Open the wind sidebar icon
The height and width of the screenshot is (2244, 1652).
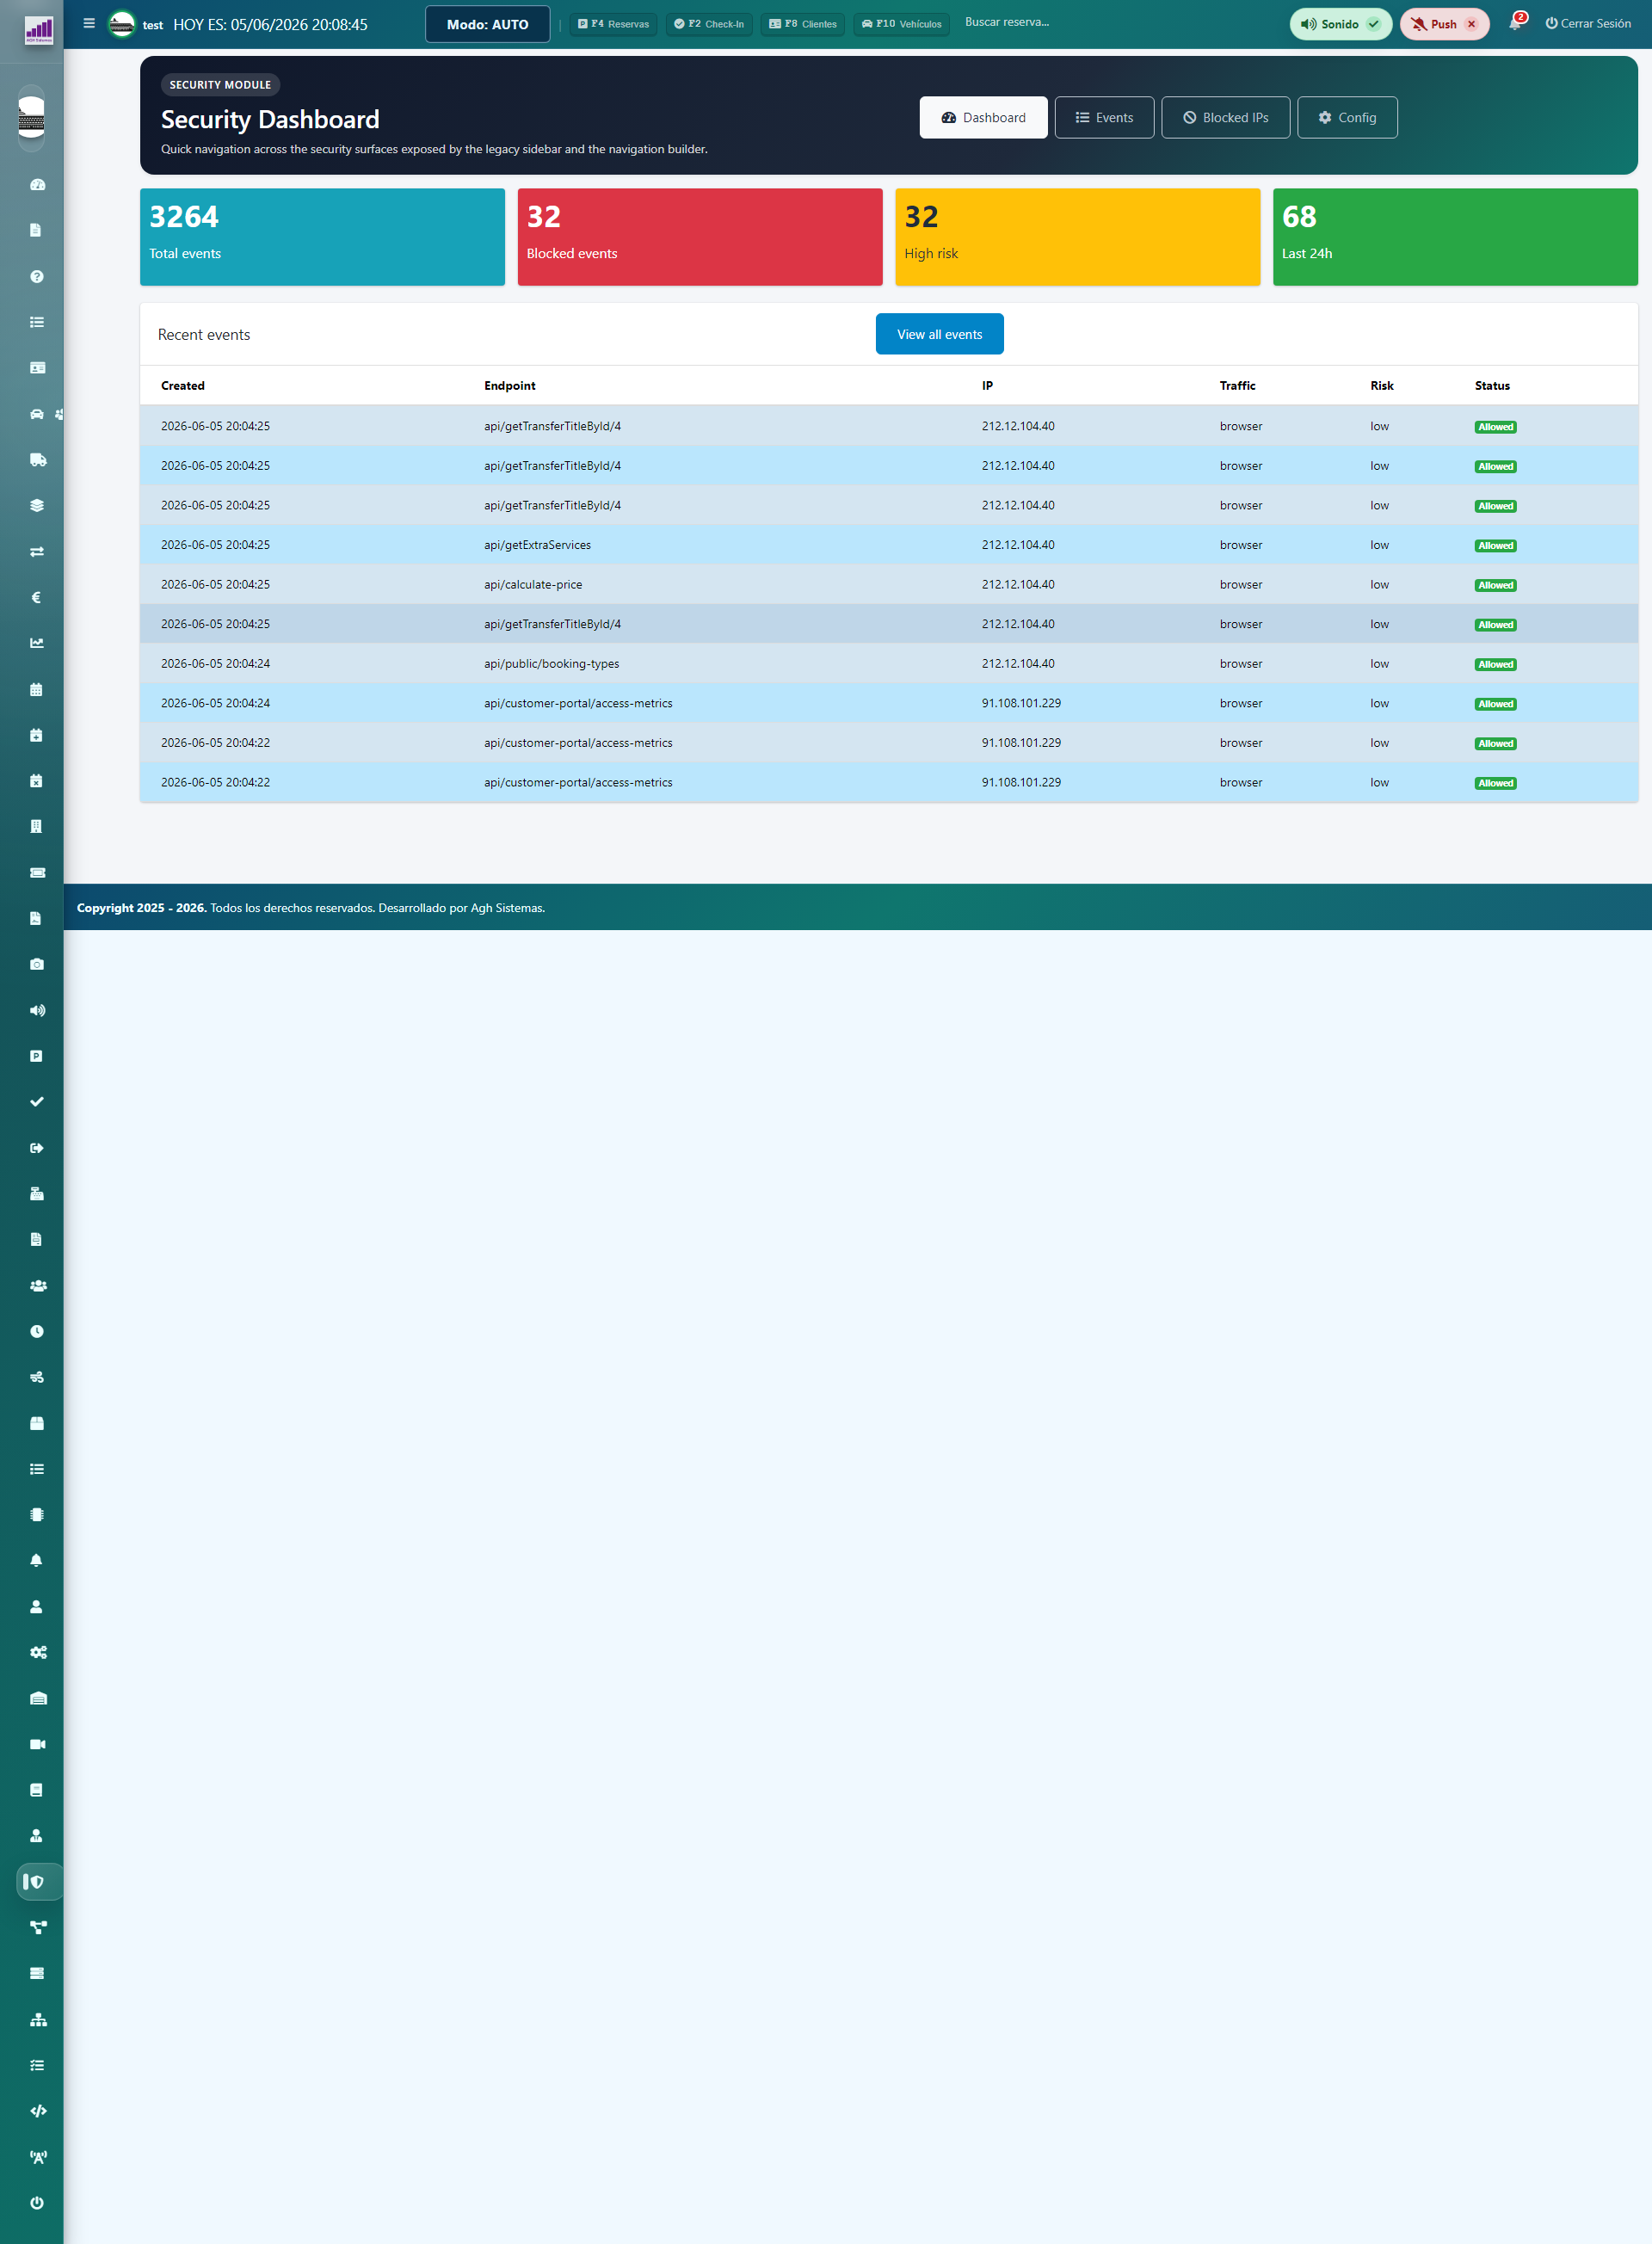point(37,1377)
